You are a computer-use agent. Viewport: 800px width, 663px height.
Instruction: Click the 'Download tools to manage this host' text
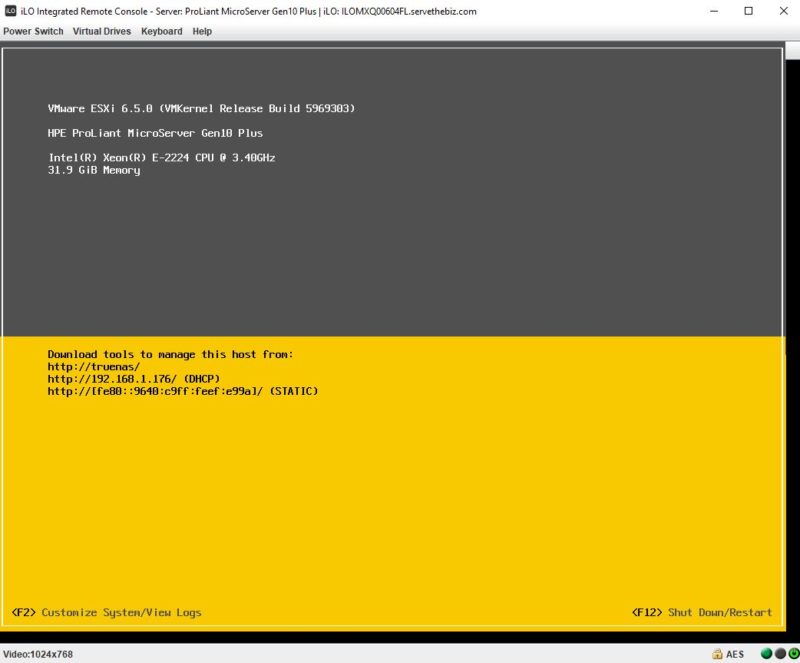(x=170, y=354)
